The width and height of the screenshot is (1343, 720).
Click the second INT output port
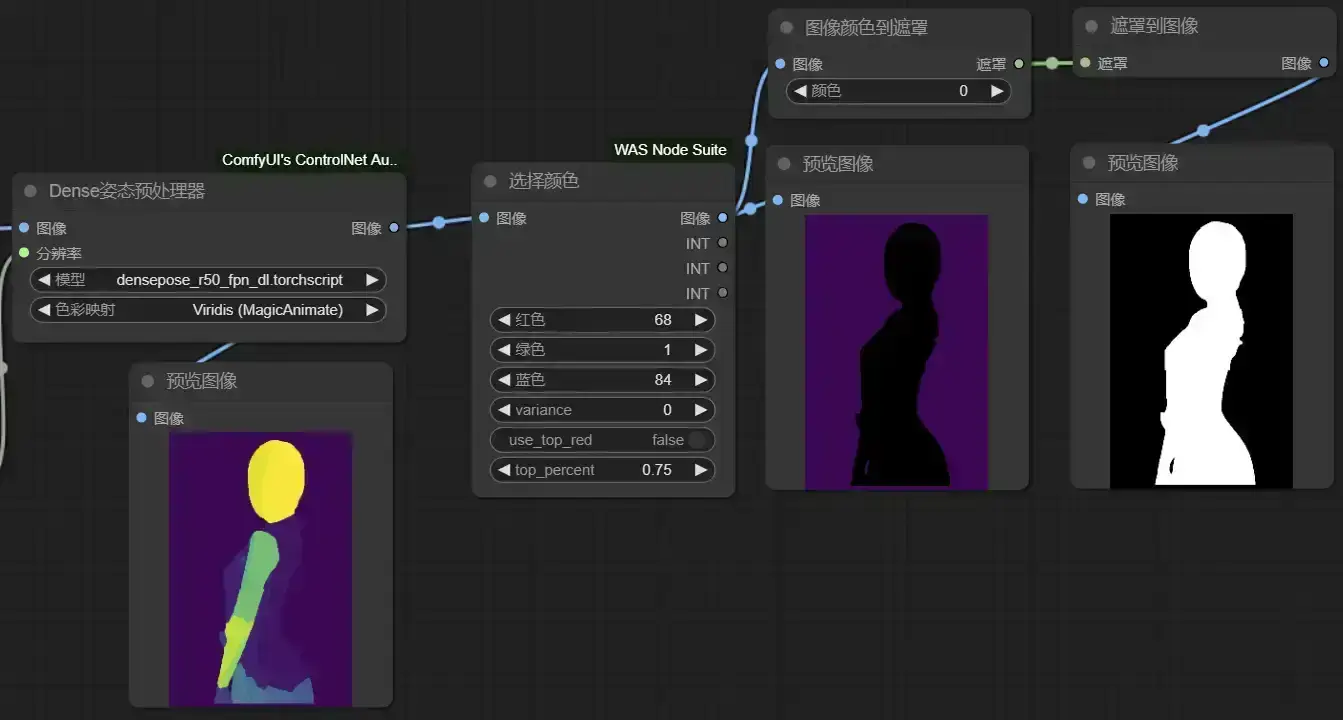722,268
